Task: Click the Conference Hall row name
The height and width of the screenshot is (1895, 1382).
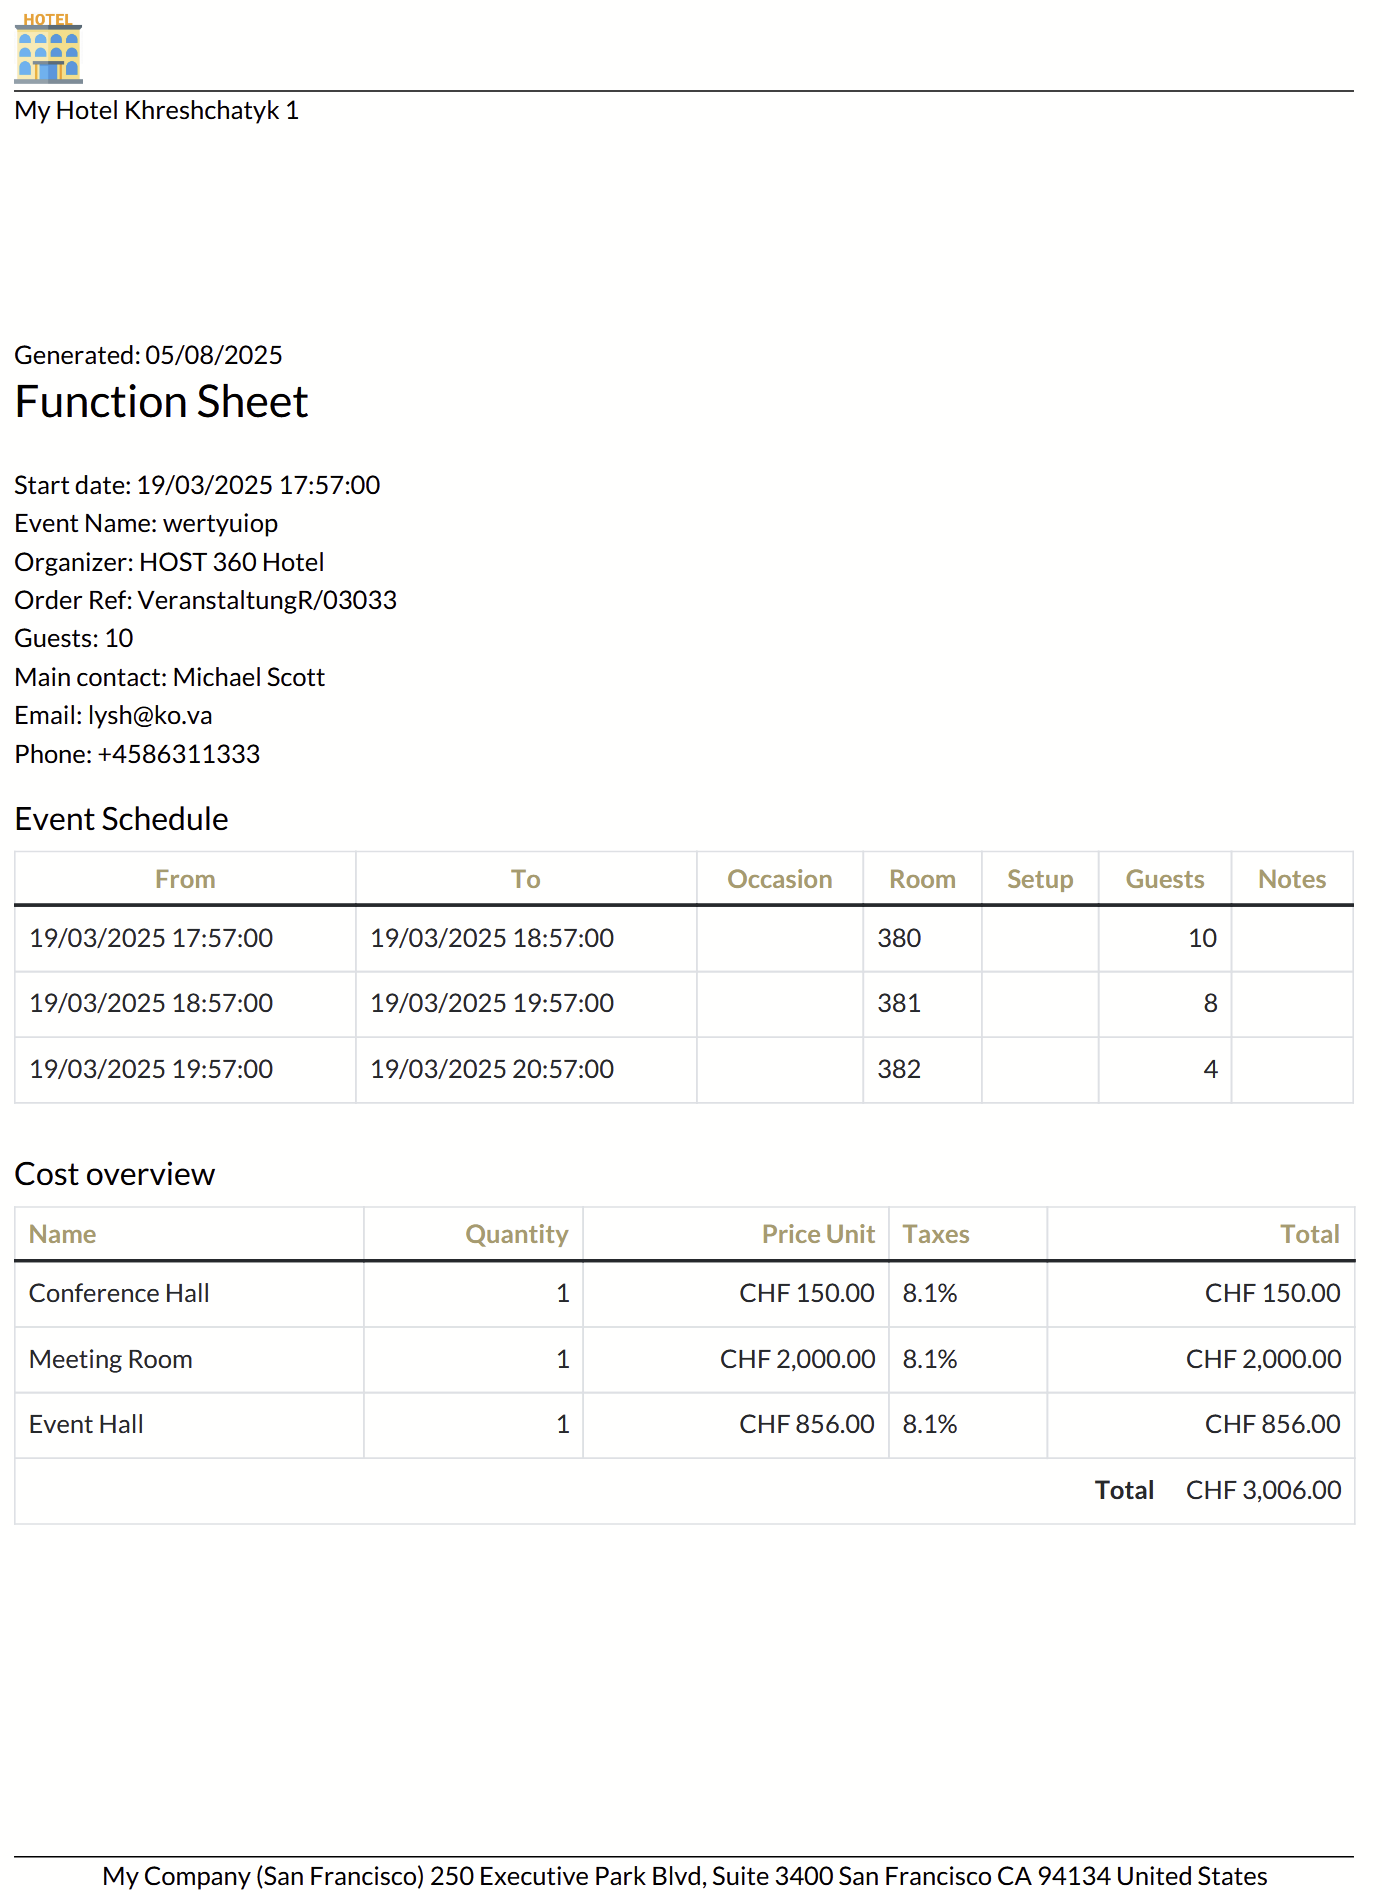Action: [119, 1293]
